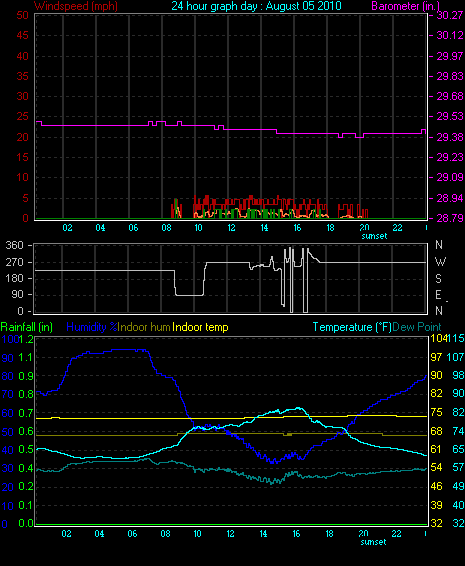Viewport: 465px width, 566px height.
Task: Click the 'Indoor hum' olive legend label
Action: [x=144, y=327]
